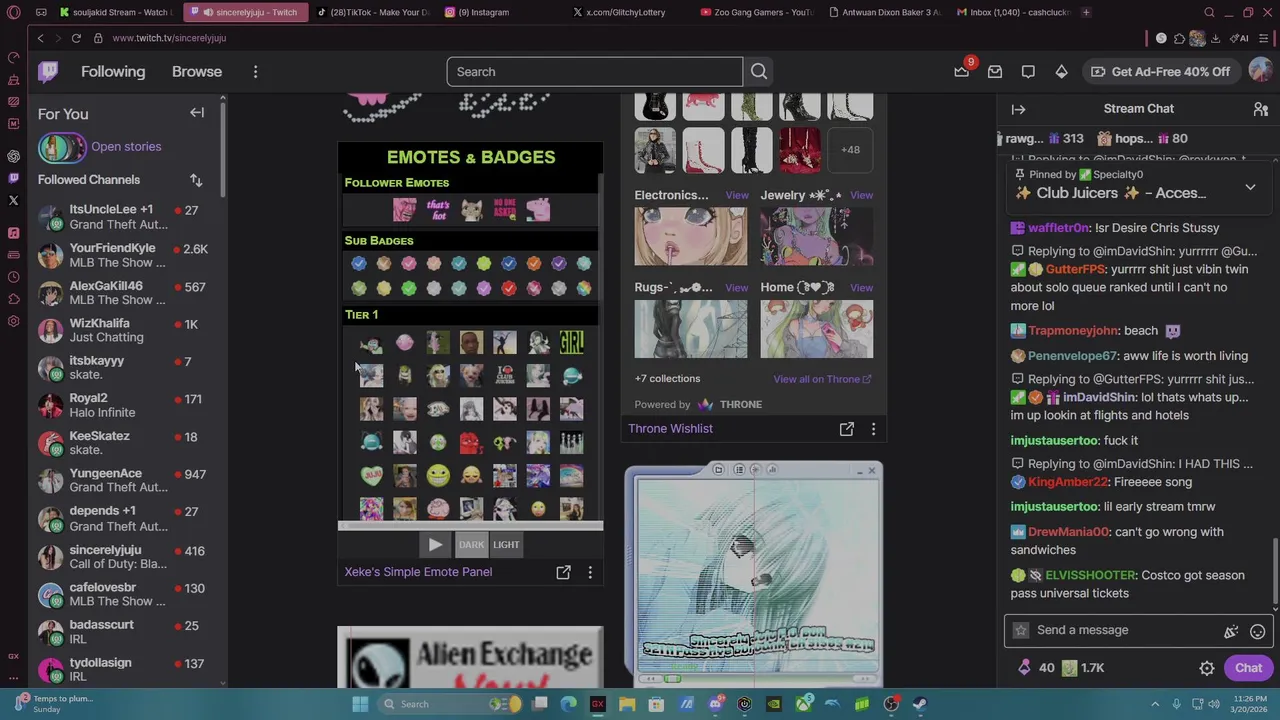View the Jewelry collection
This screenshot has width=1280, height=720.
(861, 196)
